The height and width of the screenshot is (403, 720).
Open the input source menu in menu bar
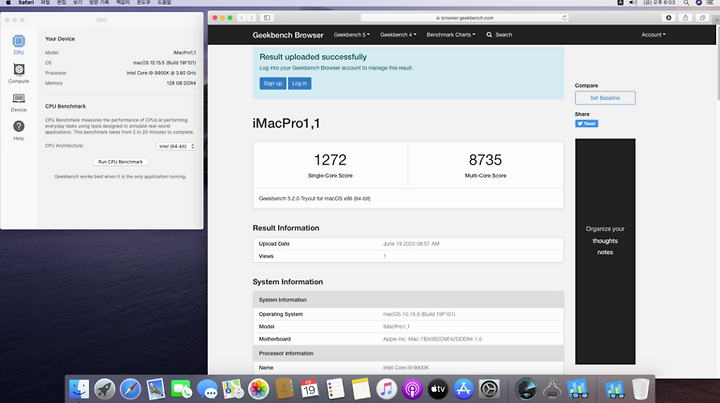coord(620,3)
